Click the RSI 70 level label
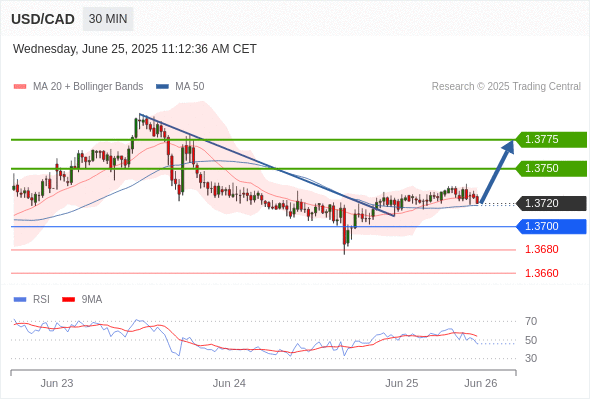This screenshot has height=400, width=590. 531,321
